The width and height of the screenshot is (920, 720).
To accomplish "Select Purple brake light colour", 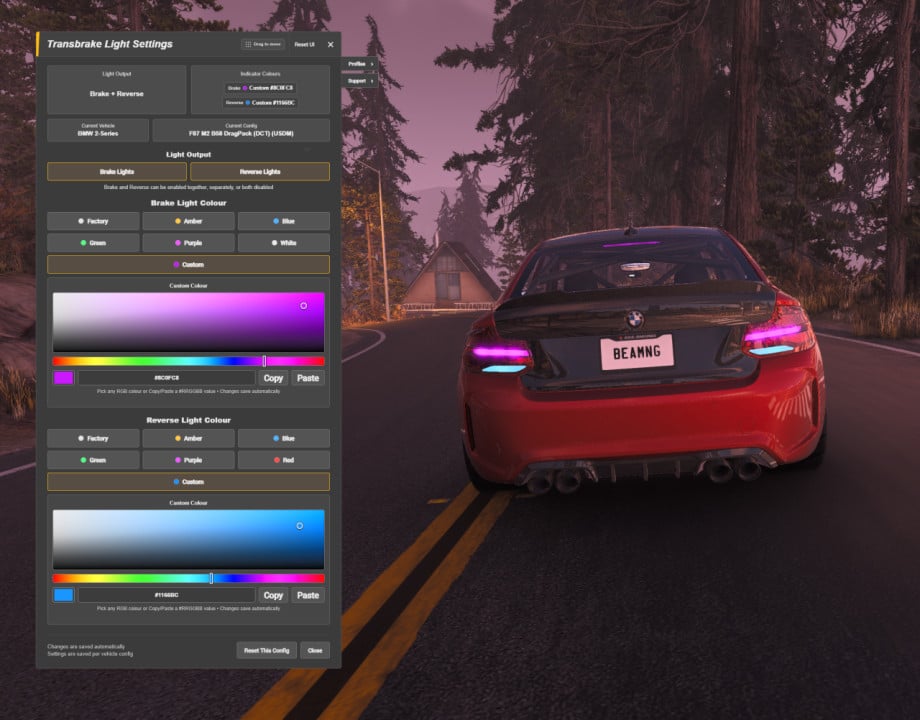I will click(188, 243).
